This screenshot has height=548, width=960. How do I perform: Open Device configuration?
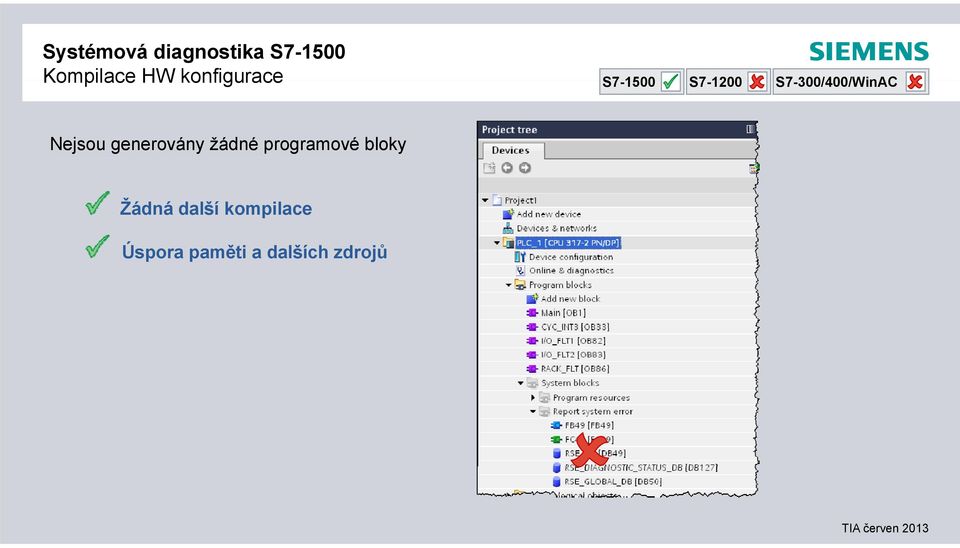click(571, 257)
